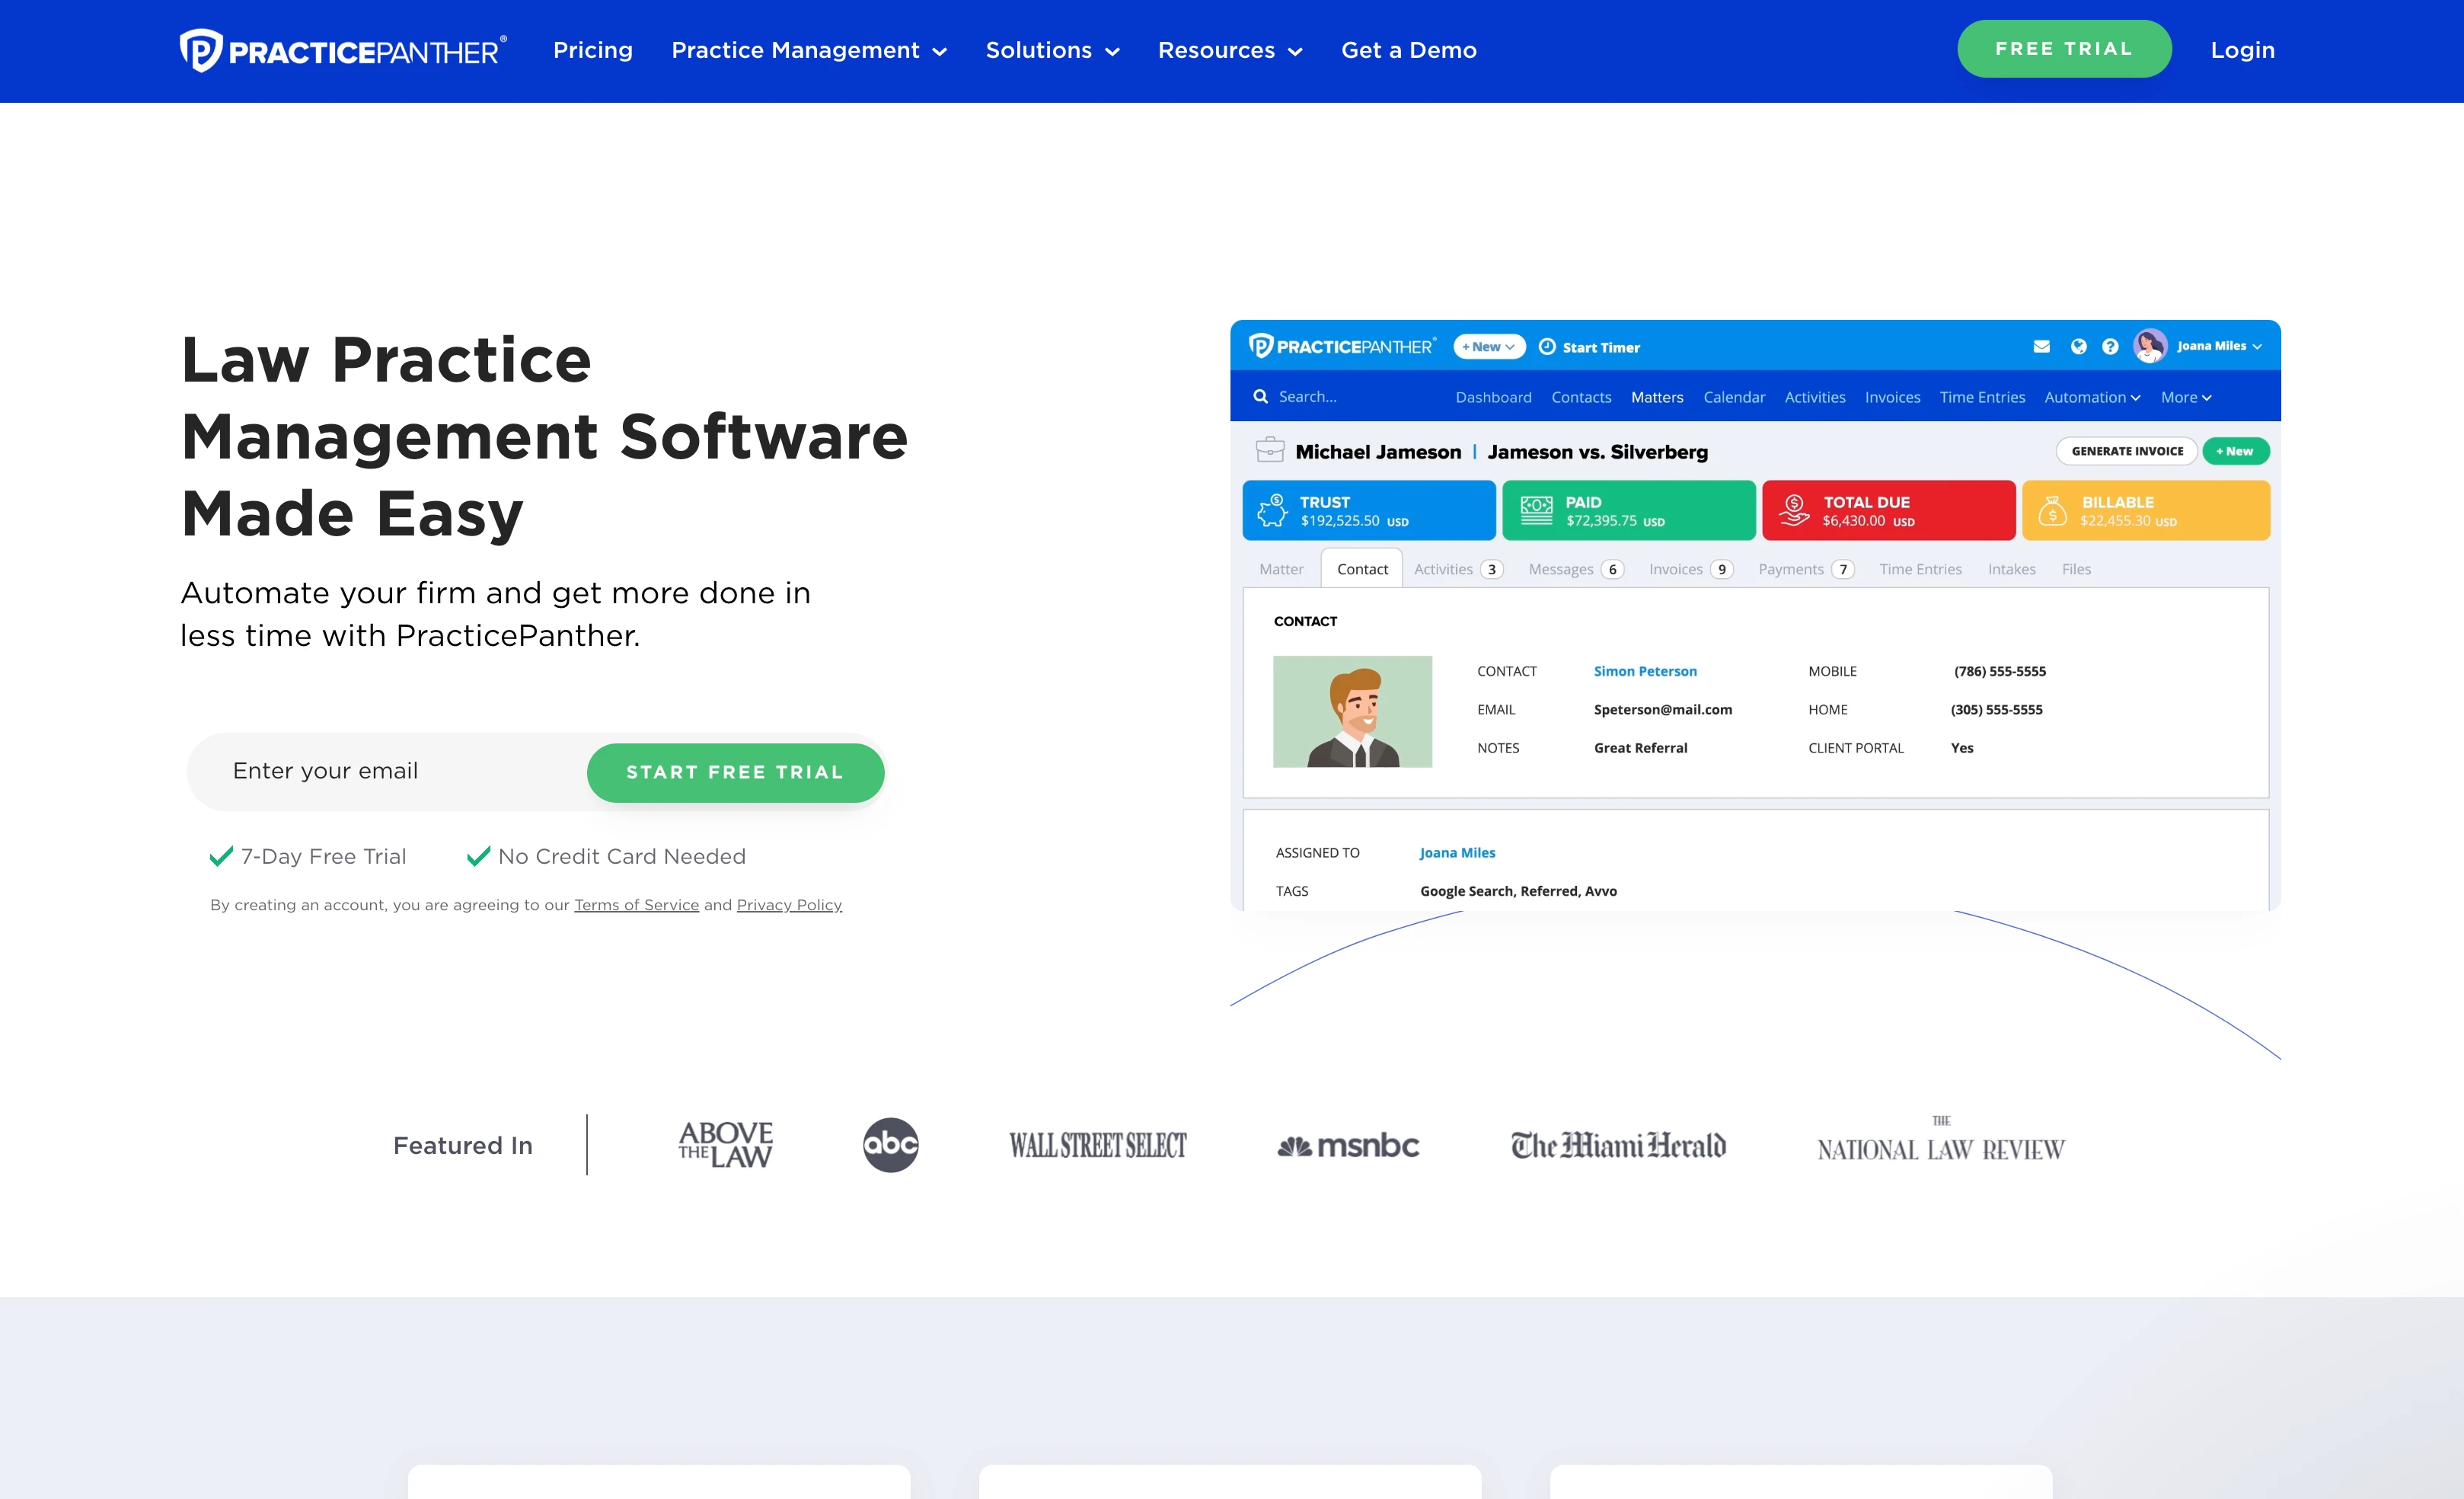Viewport: 2464px width, 1499px height.
Task: Click the mail envelope icon in dashboard
Action: [x=2041, y=346]
